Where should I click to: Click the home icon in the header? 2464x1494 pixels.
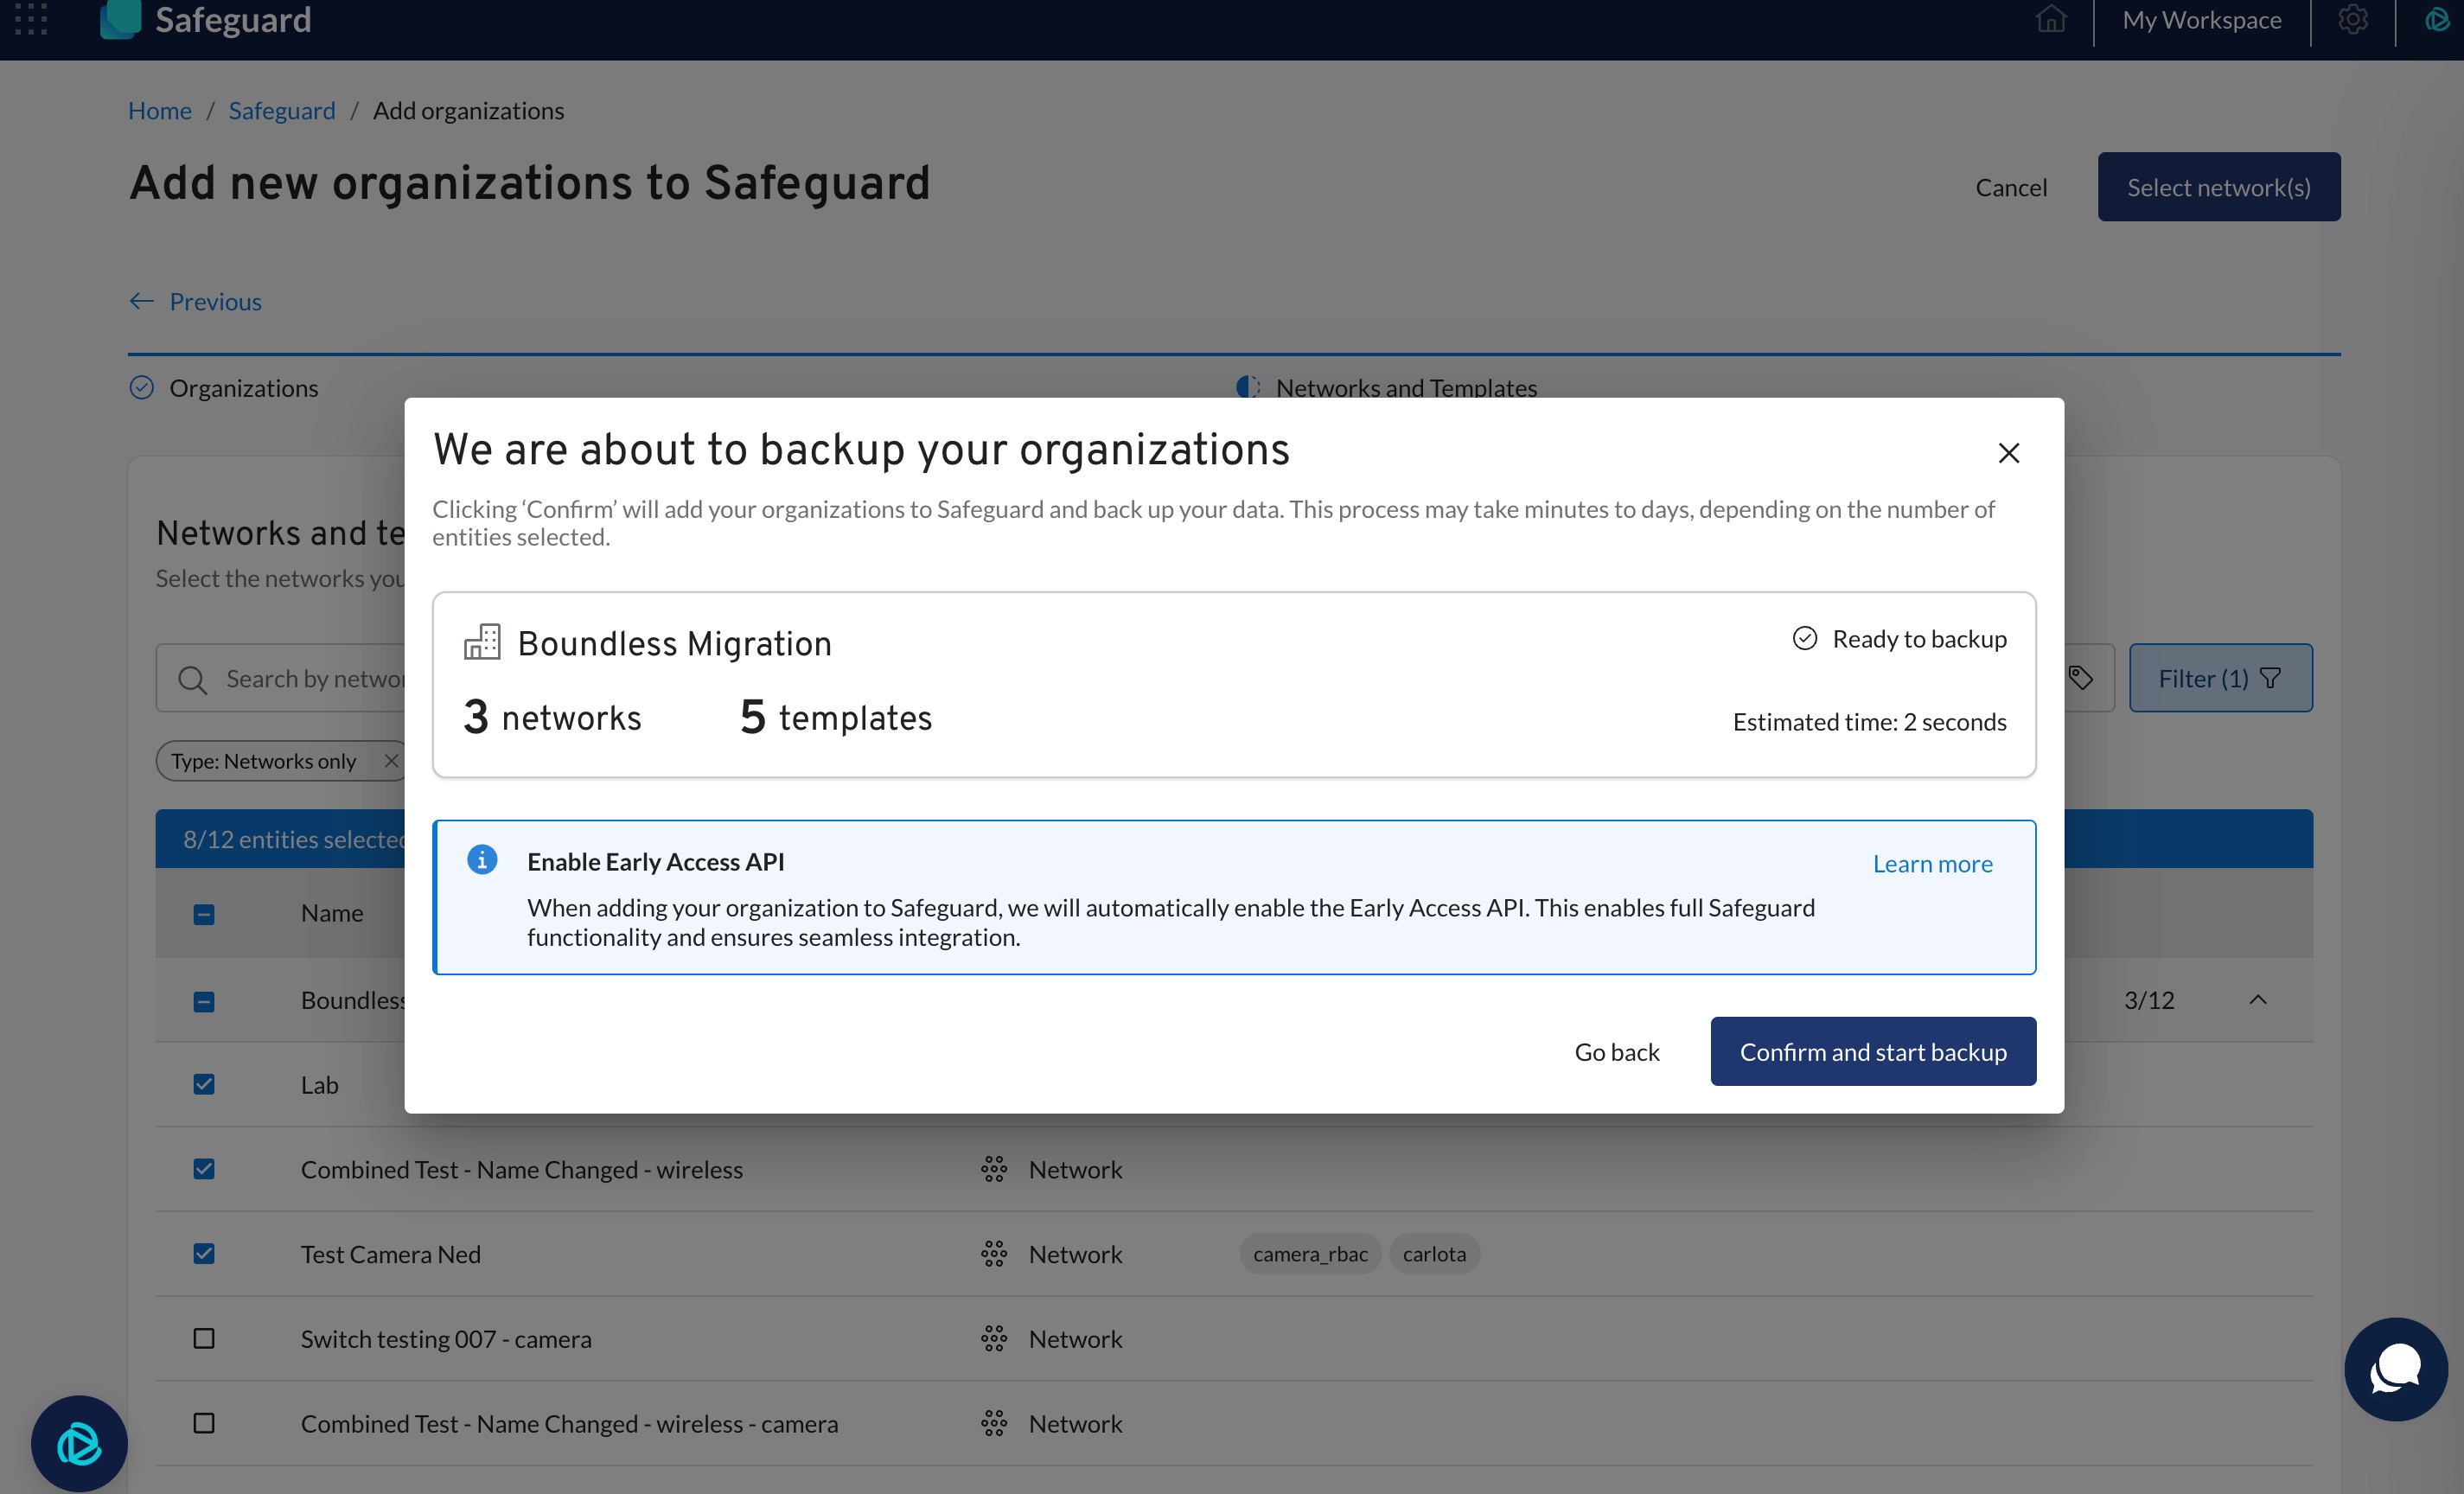tap(2050, 19)
